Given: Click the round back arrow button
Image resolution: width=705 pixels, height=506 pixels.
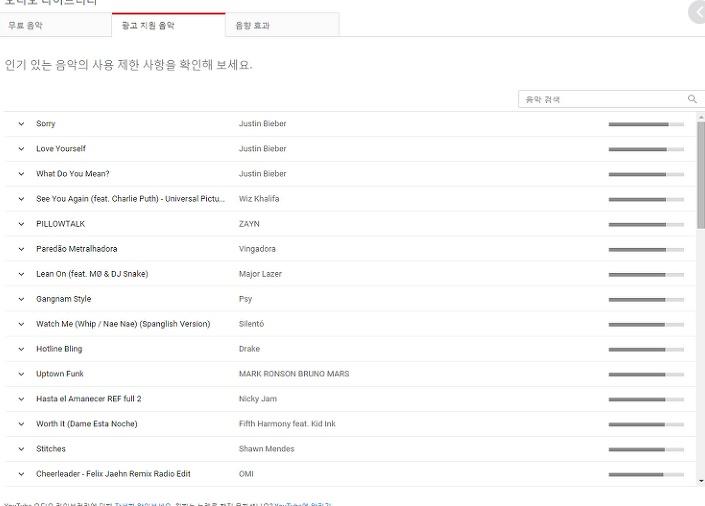Looking at the screenshot, I should pyautogui.click(x=697, y=11).
